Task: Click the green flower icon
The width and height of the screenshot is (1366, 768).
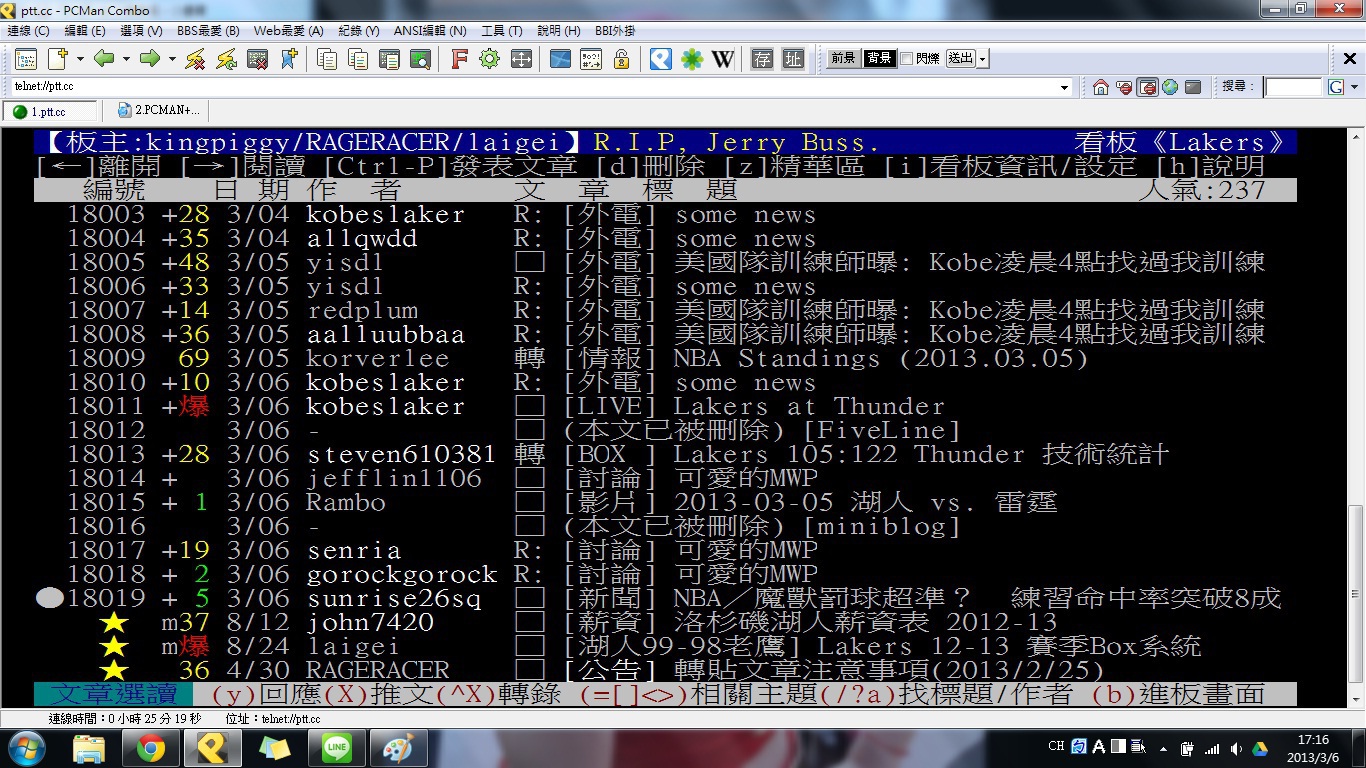Action: click(x=691, y=59)
